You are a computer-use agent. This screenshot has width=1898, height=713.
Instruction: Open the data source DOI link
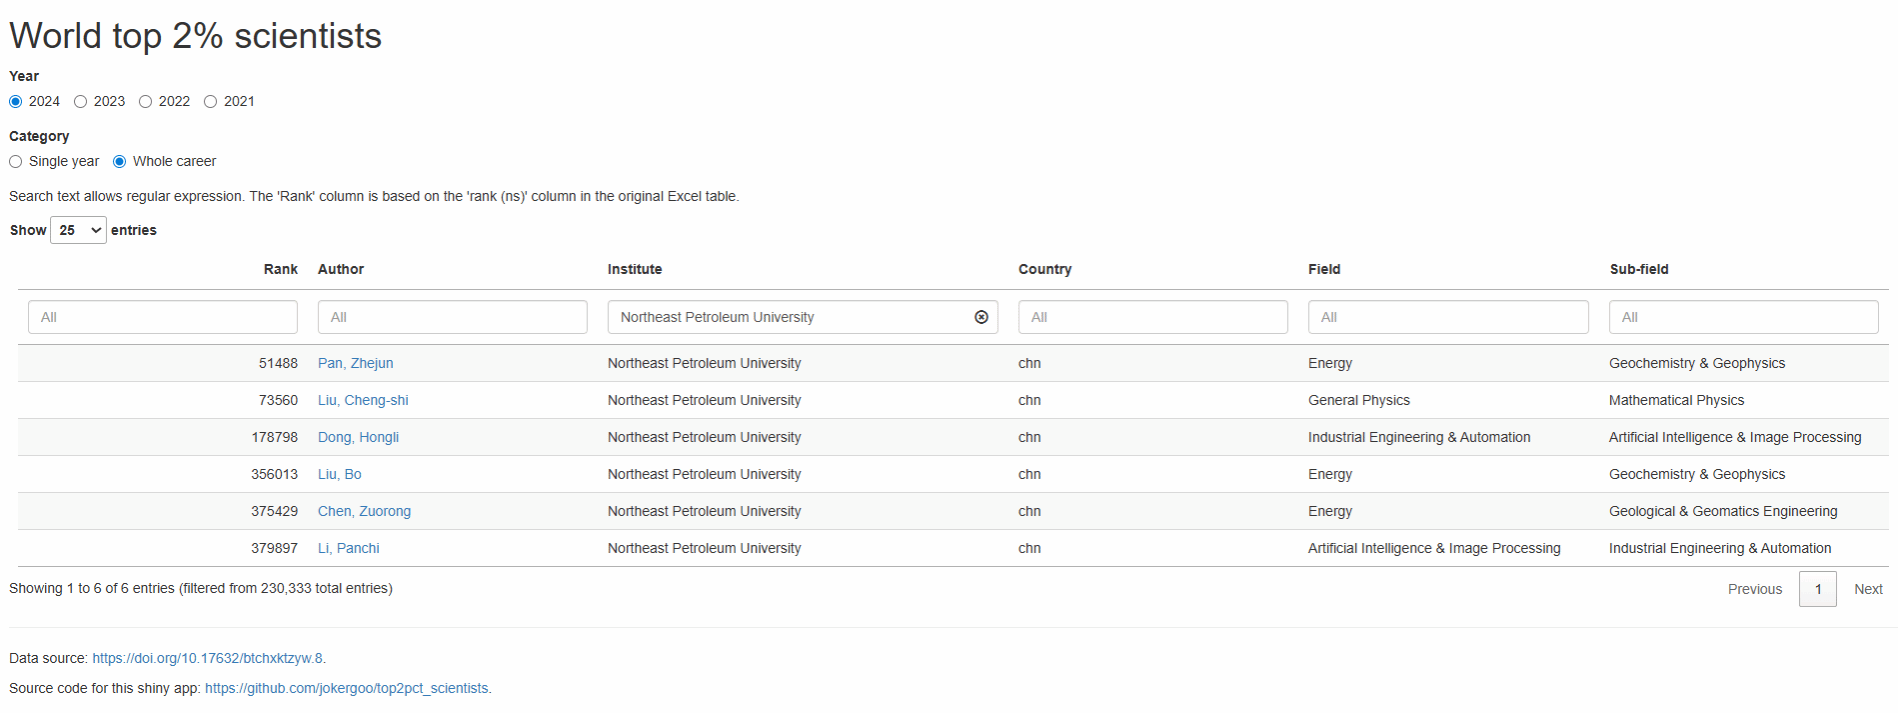click(207, 658)
